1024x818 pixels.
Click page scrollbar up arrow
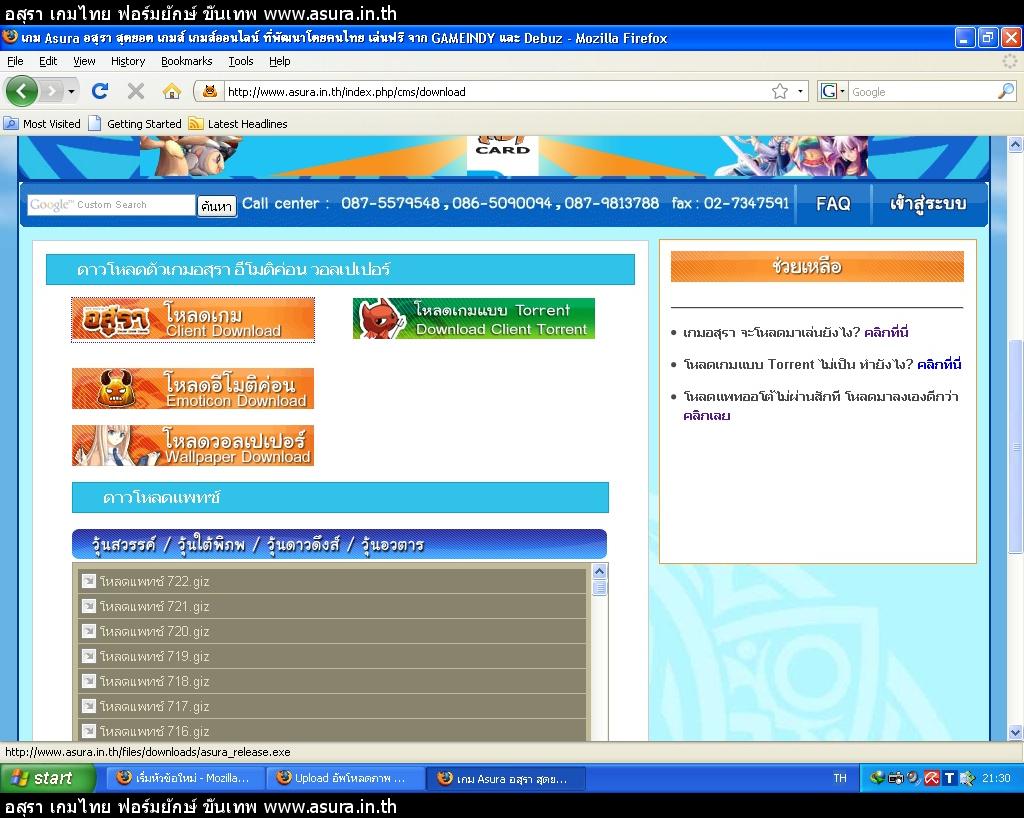(1015, 145)
